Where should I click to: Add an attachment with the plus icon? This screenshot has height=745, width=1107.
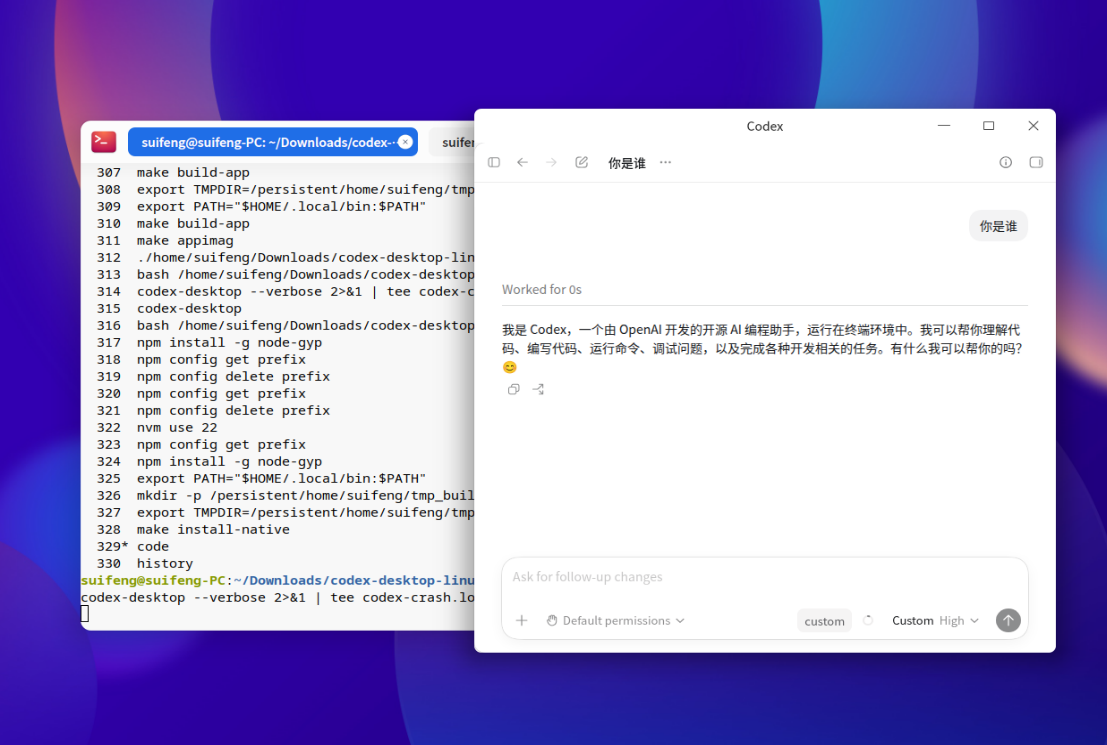click(522, 621)
